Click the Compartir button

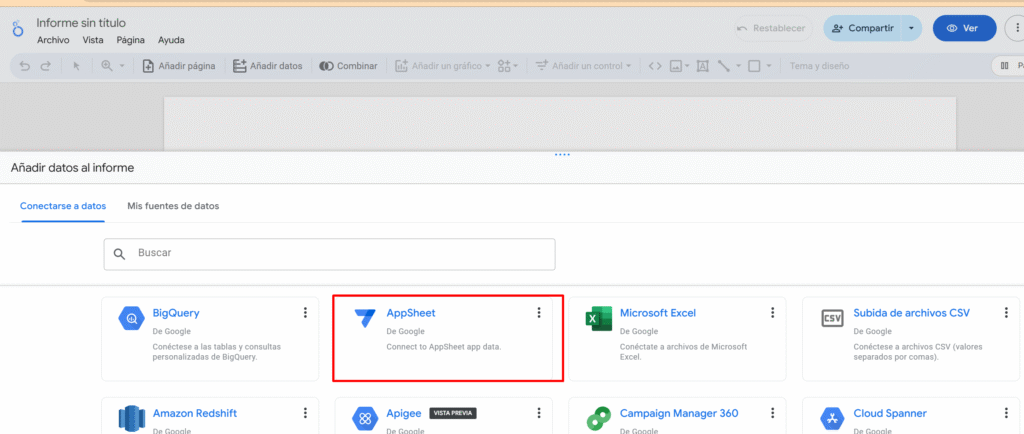pyautogui.click(x=863, y=28)
